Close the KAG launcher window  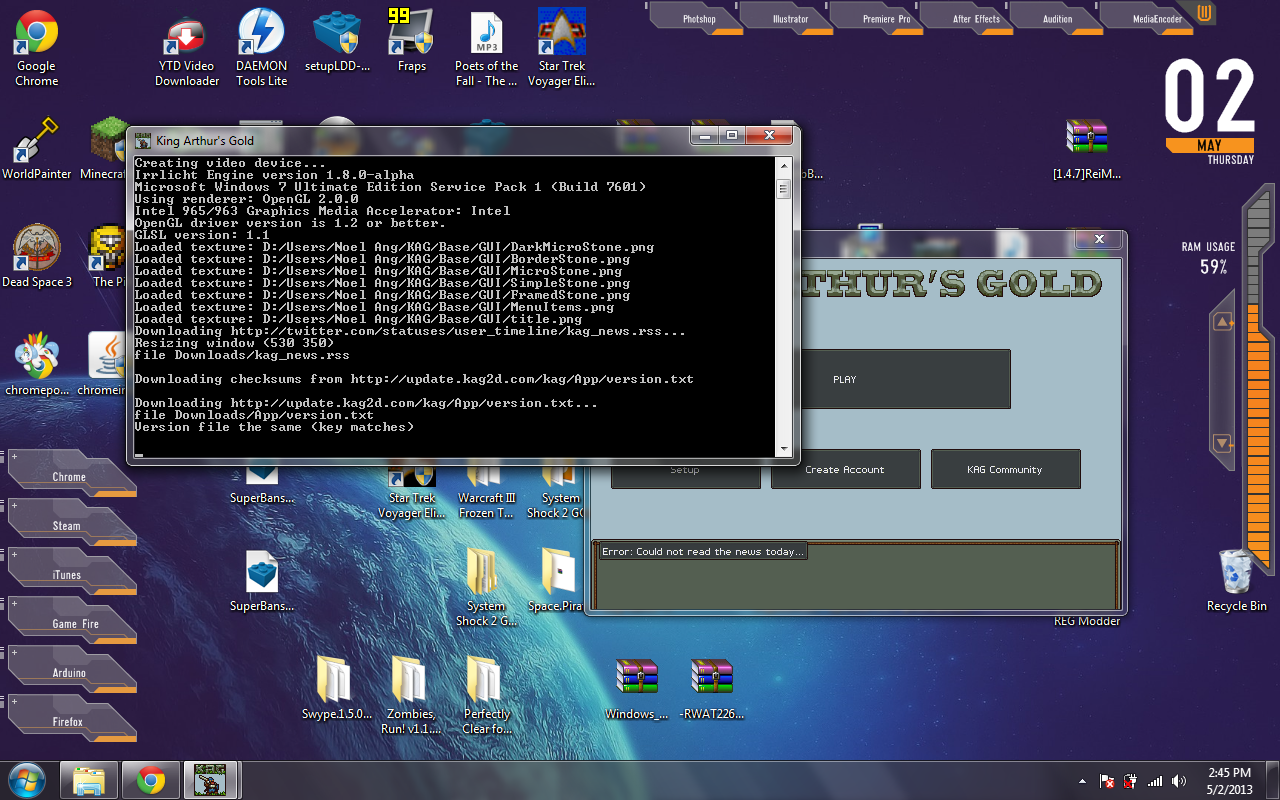(x=1098, y=239)
